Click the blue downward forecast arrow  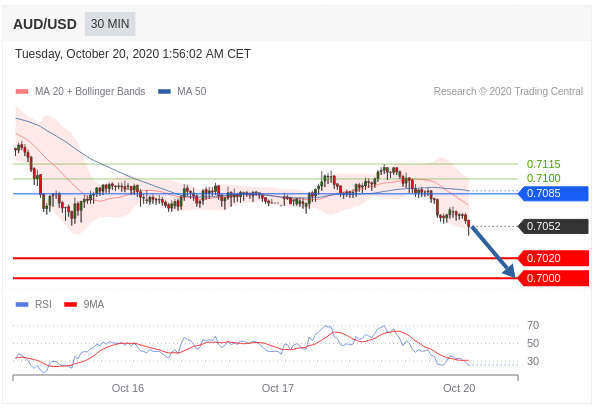[493, 251]
